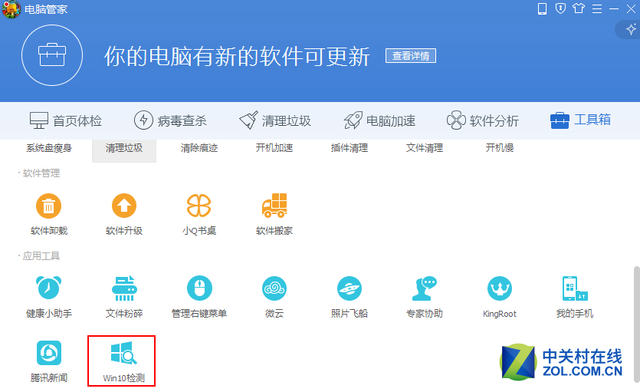640x392 pixels.
Task: Launch 小Q书桌 desktop tool
Action: coord(199,214)
